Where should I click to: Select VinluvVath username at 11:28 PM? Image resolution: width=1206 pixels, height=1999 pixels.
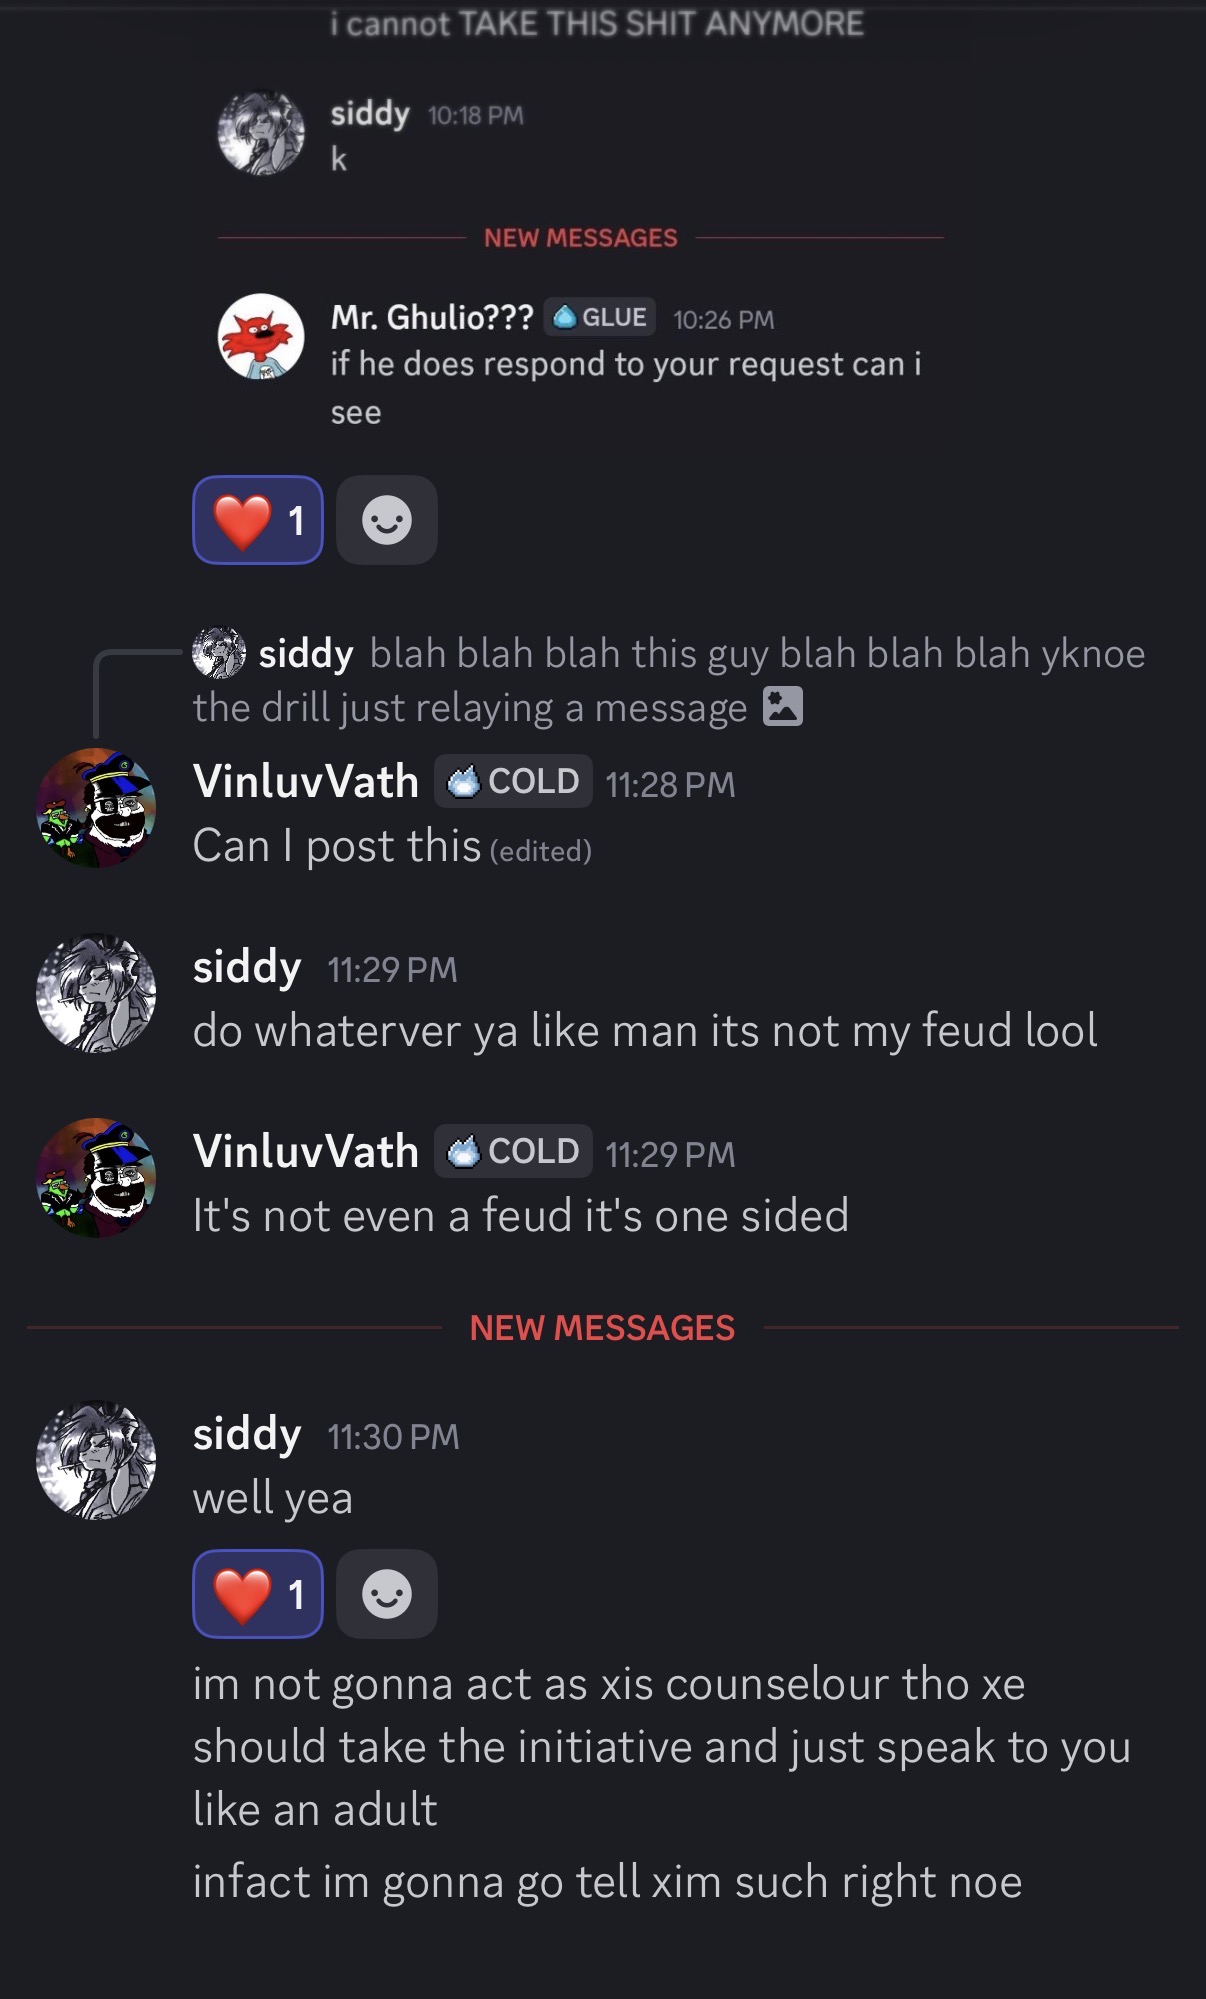click(306, 781)
